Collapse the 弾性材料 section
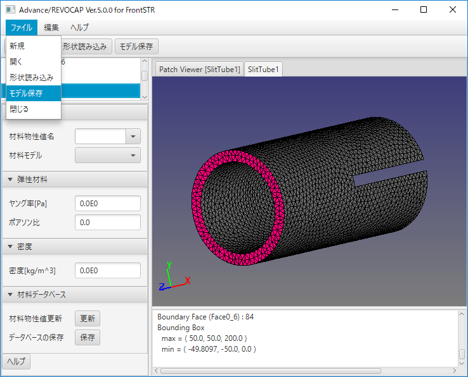This screenshot has height=377, width=468. pyautogui.click(x=10, y=179)
